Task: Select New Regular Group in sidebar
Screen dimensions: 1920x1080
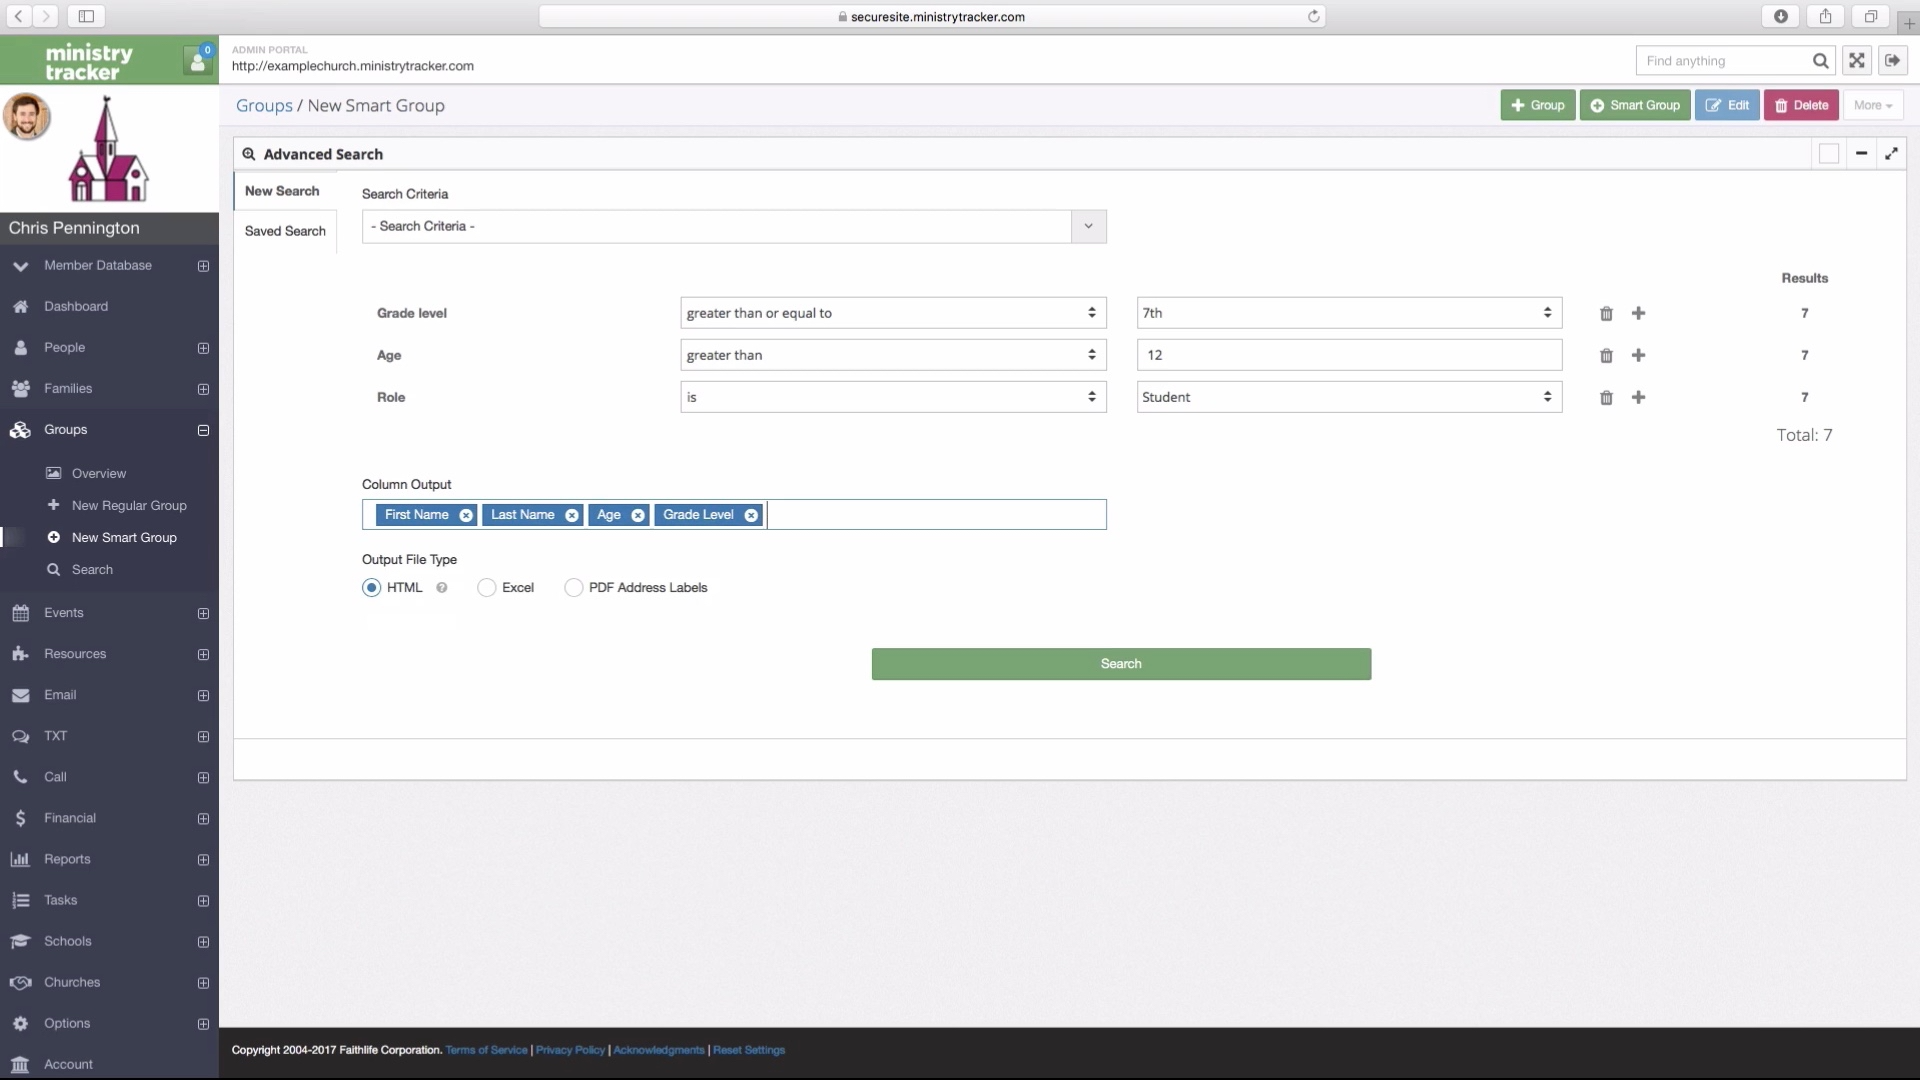Action: 130,505
